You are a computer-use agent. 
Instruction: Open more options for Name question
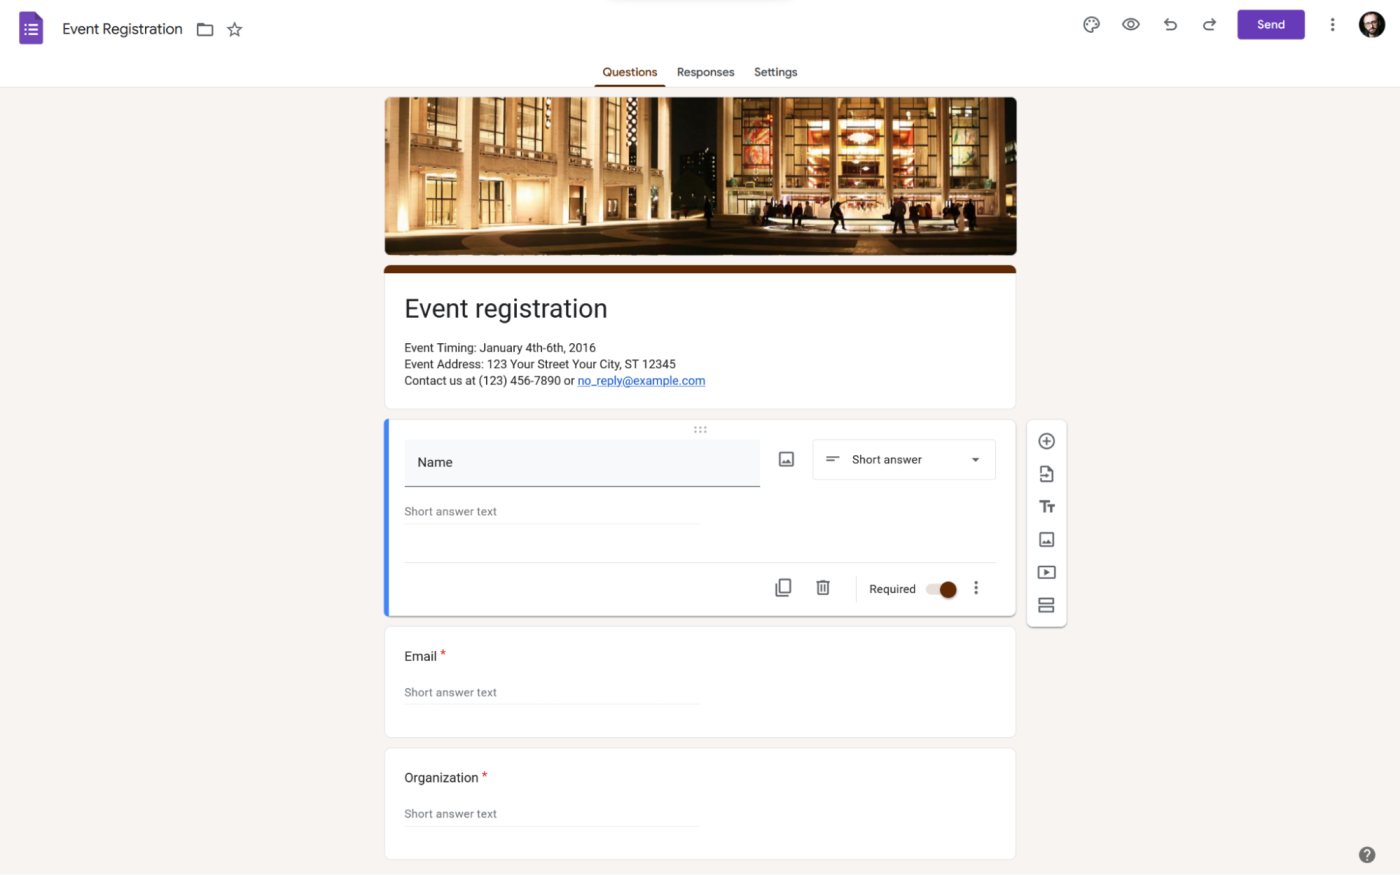point(976,588)
